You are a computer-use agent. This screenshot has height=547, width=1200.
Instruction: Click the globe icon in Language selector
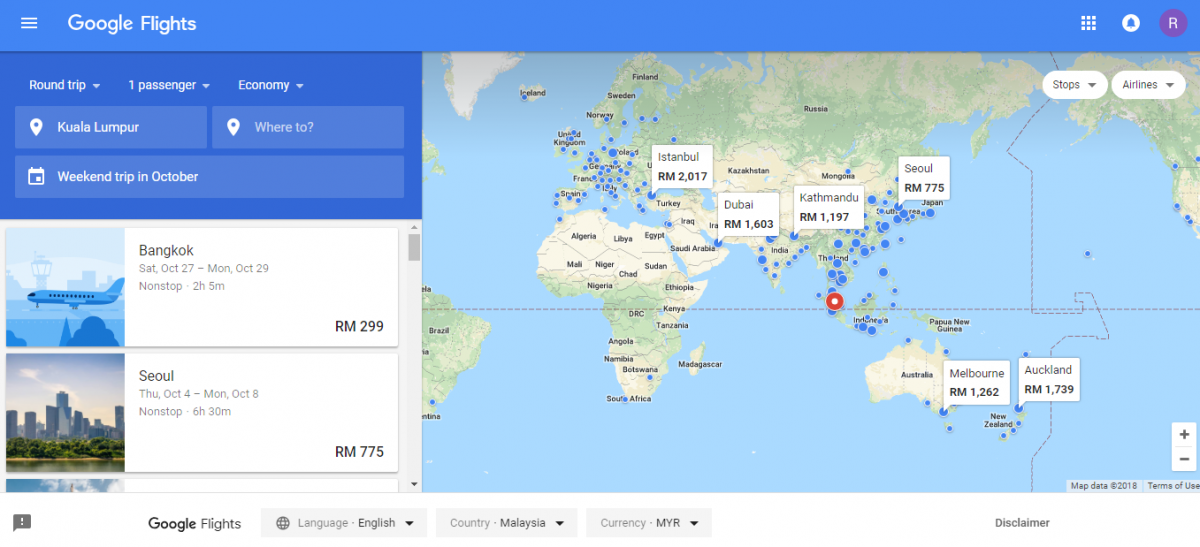point(283,523)
